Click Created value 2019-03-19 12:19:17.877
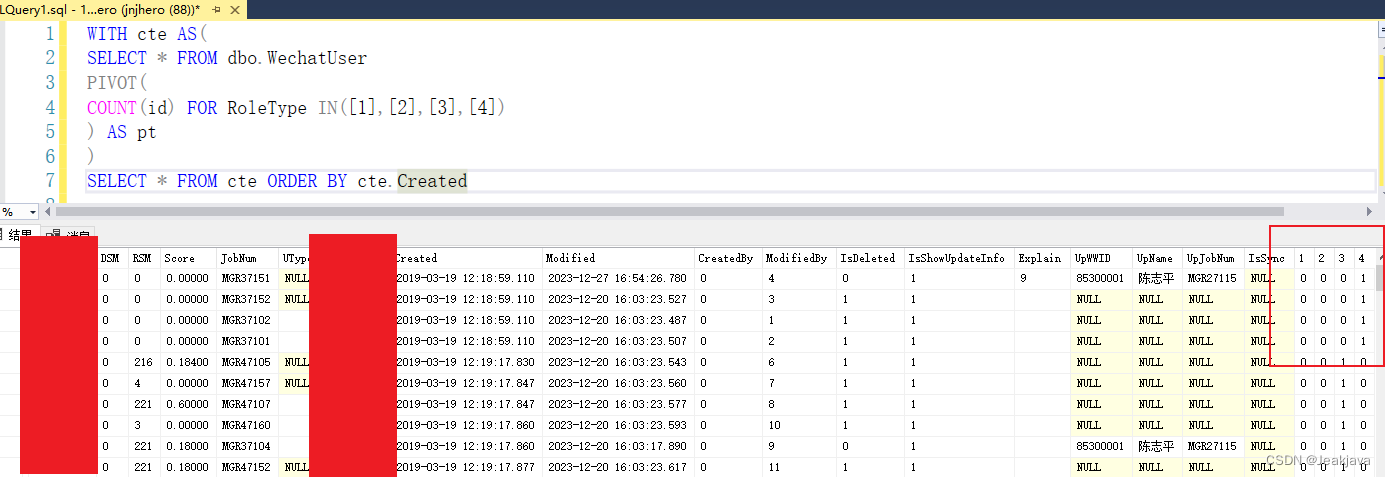The image size is (1385, 477). coord(468,467)
